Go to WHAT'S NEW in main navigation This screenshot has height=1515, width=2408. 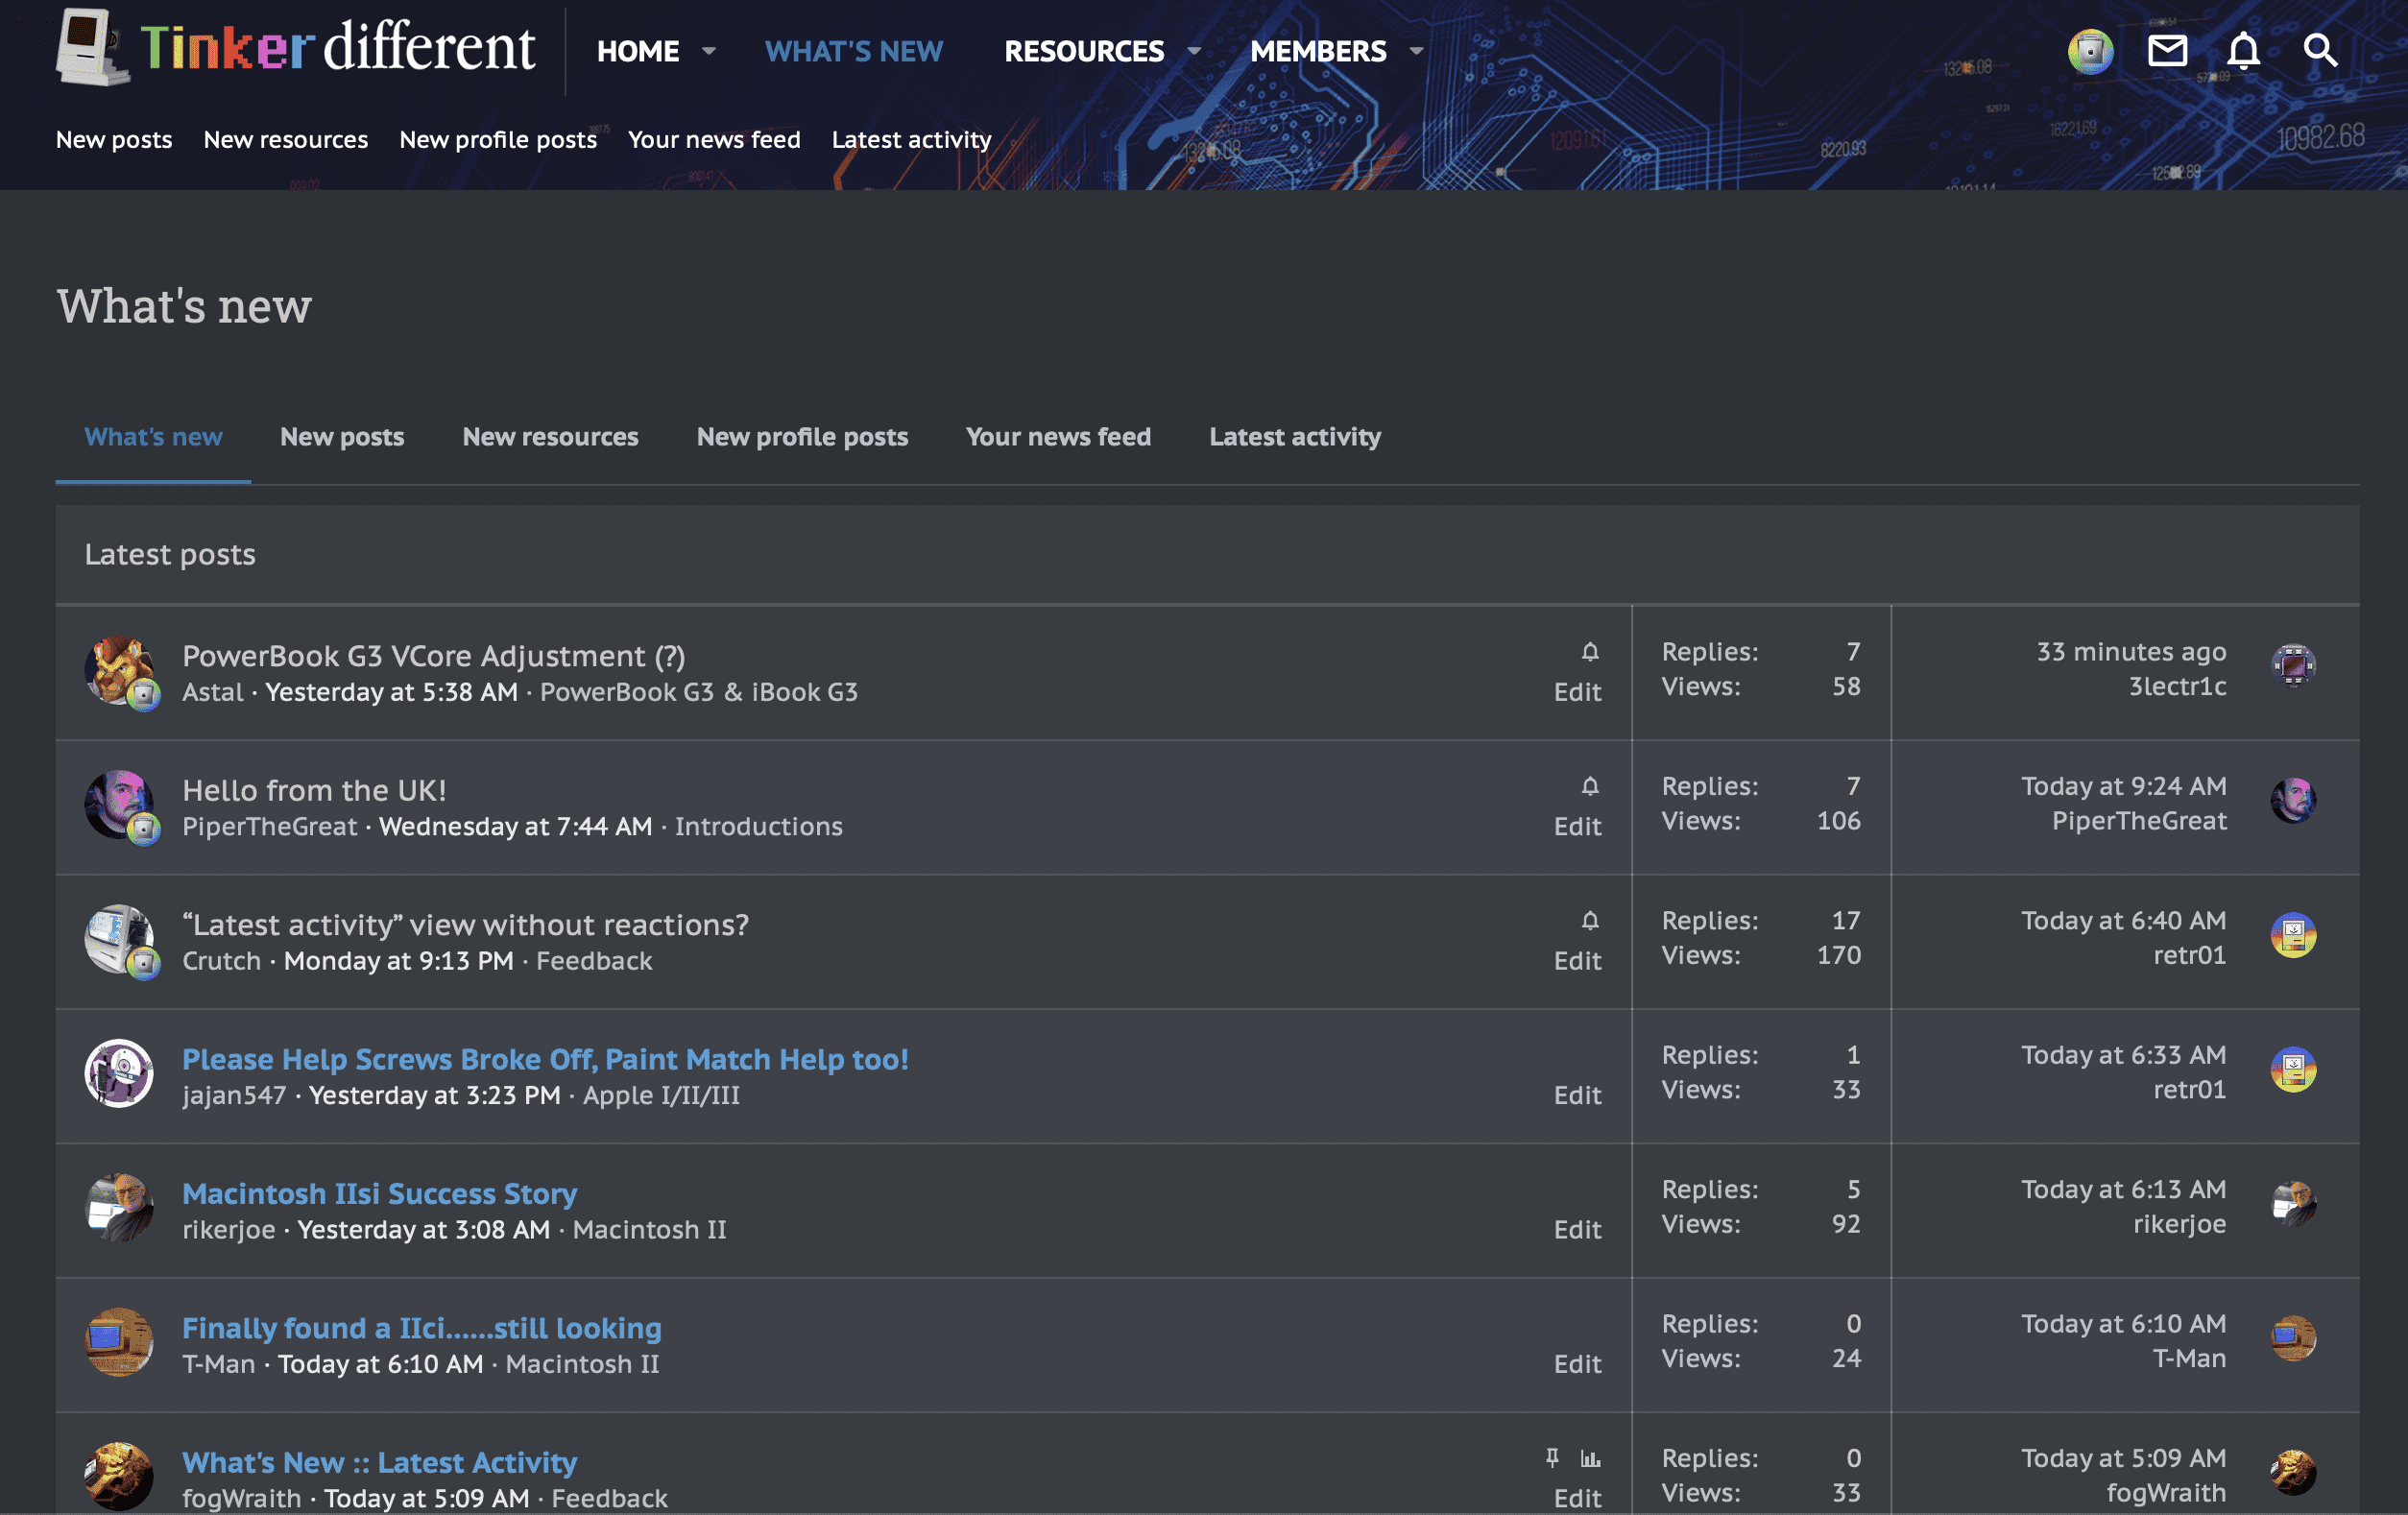(x=853, y=51)
